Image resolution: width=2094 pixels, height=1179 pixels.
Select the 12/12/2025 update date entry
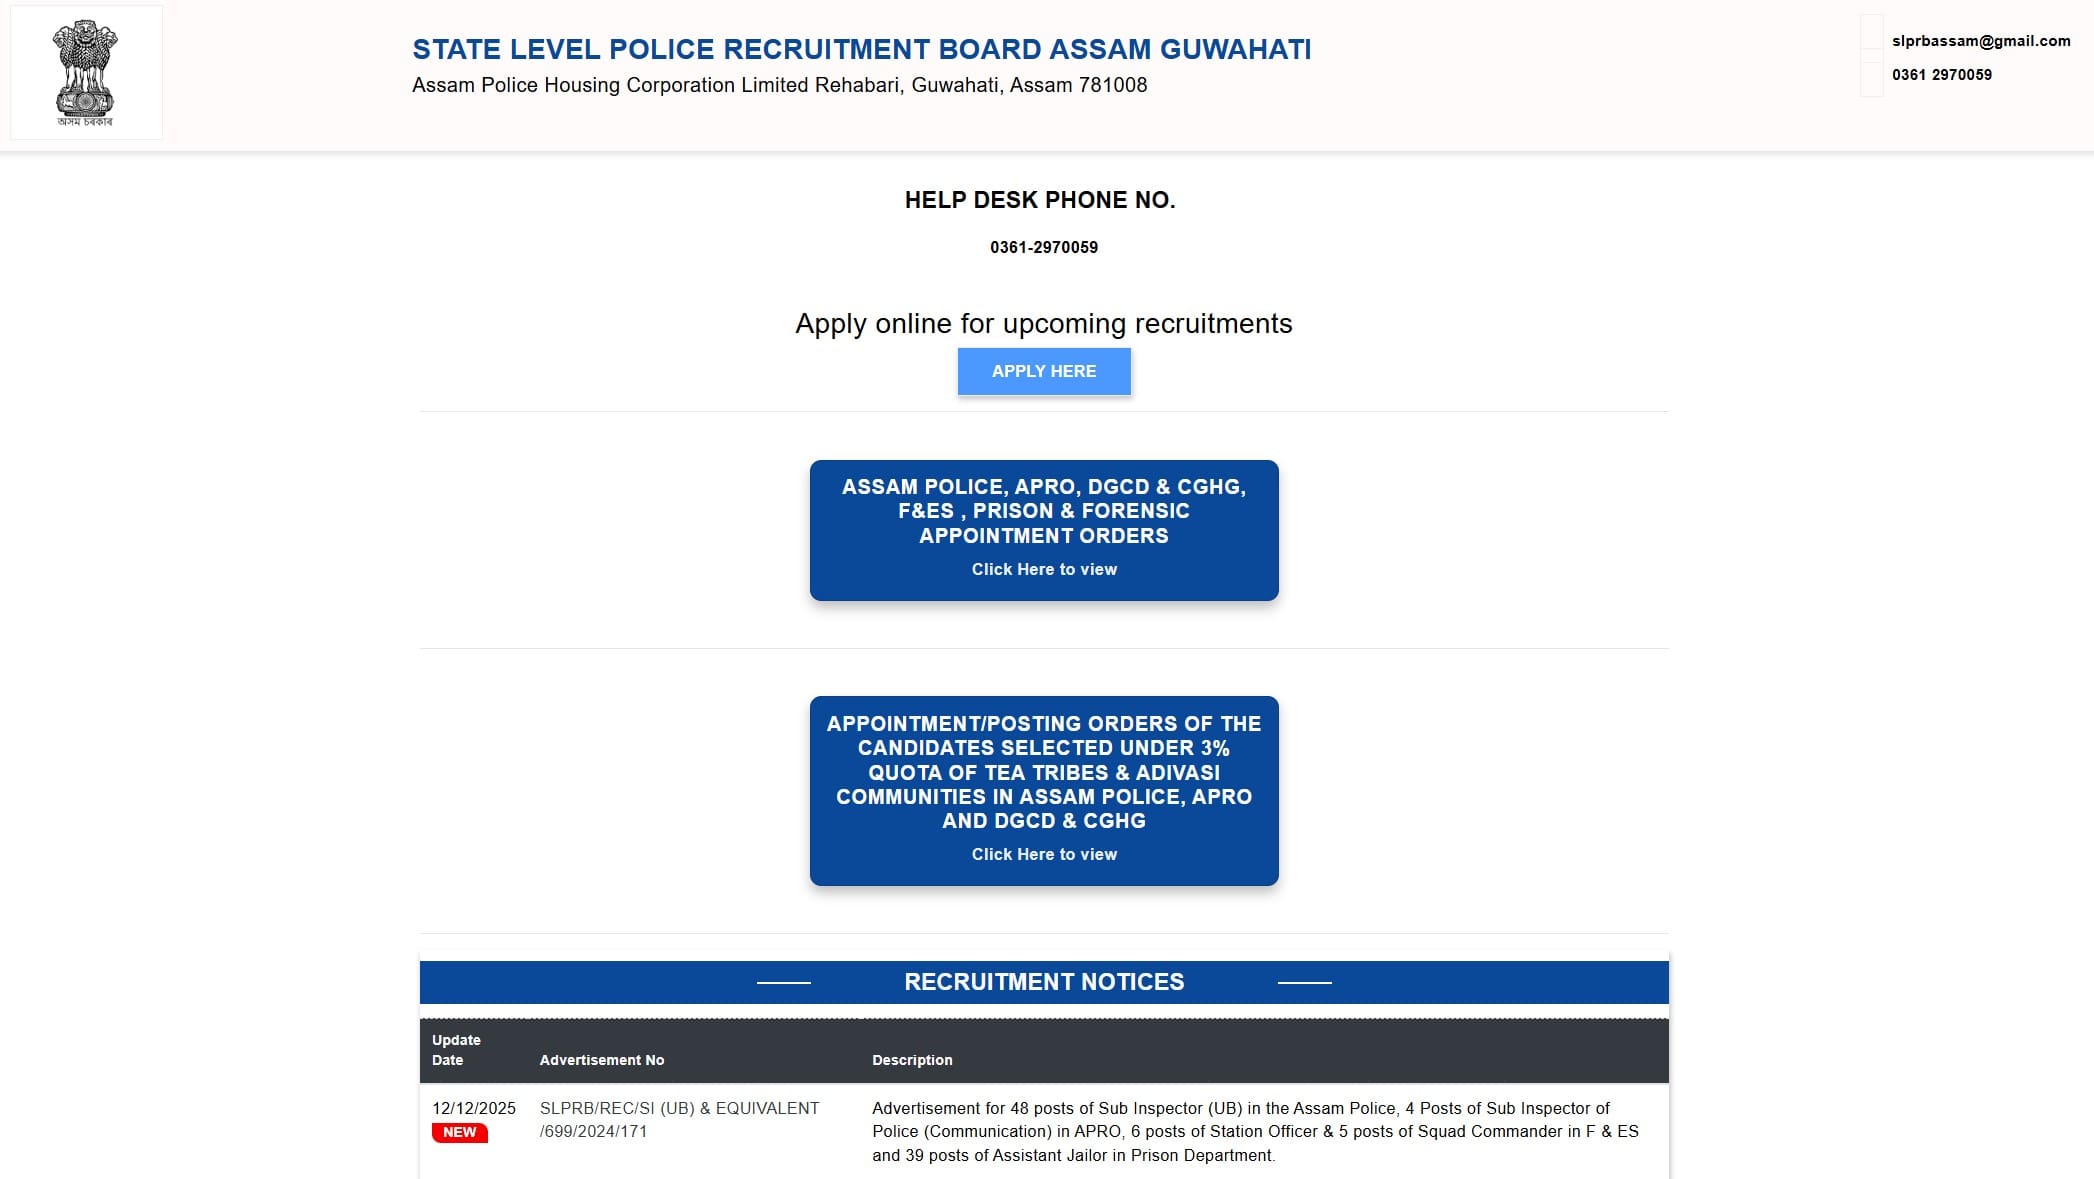473,1108
